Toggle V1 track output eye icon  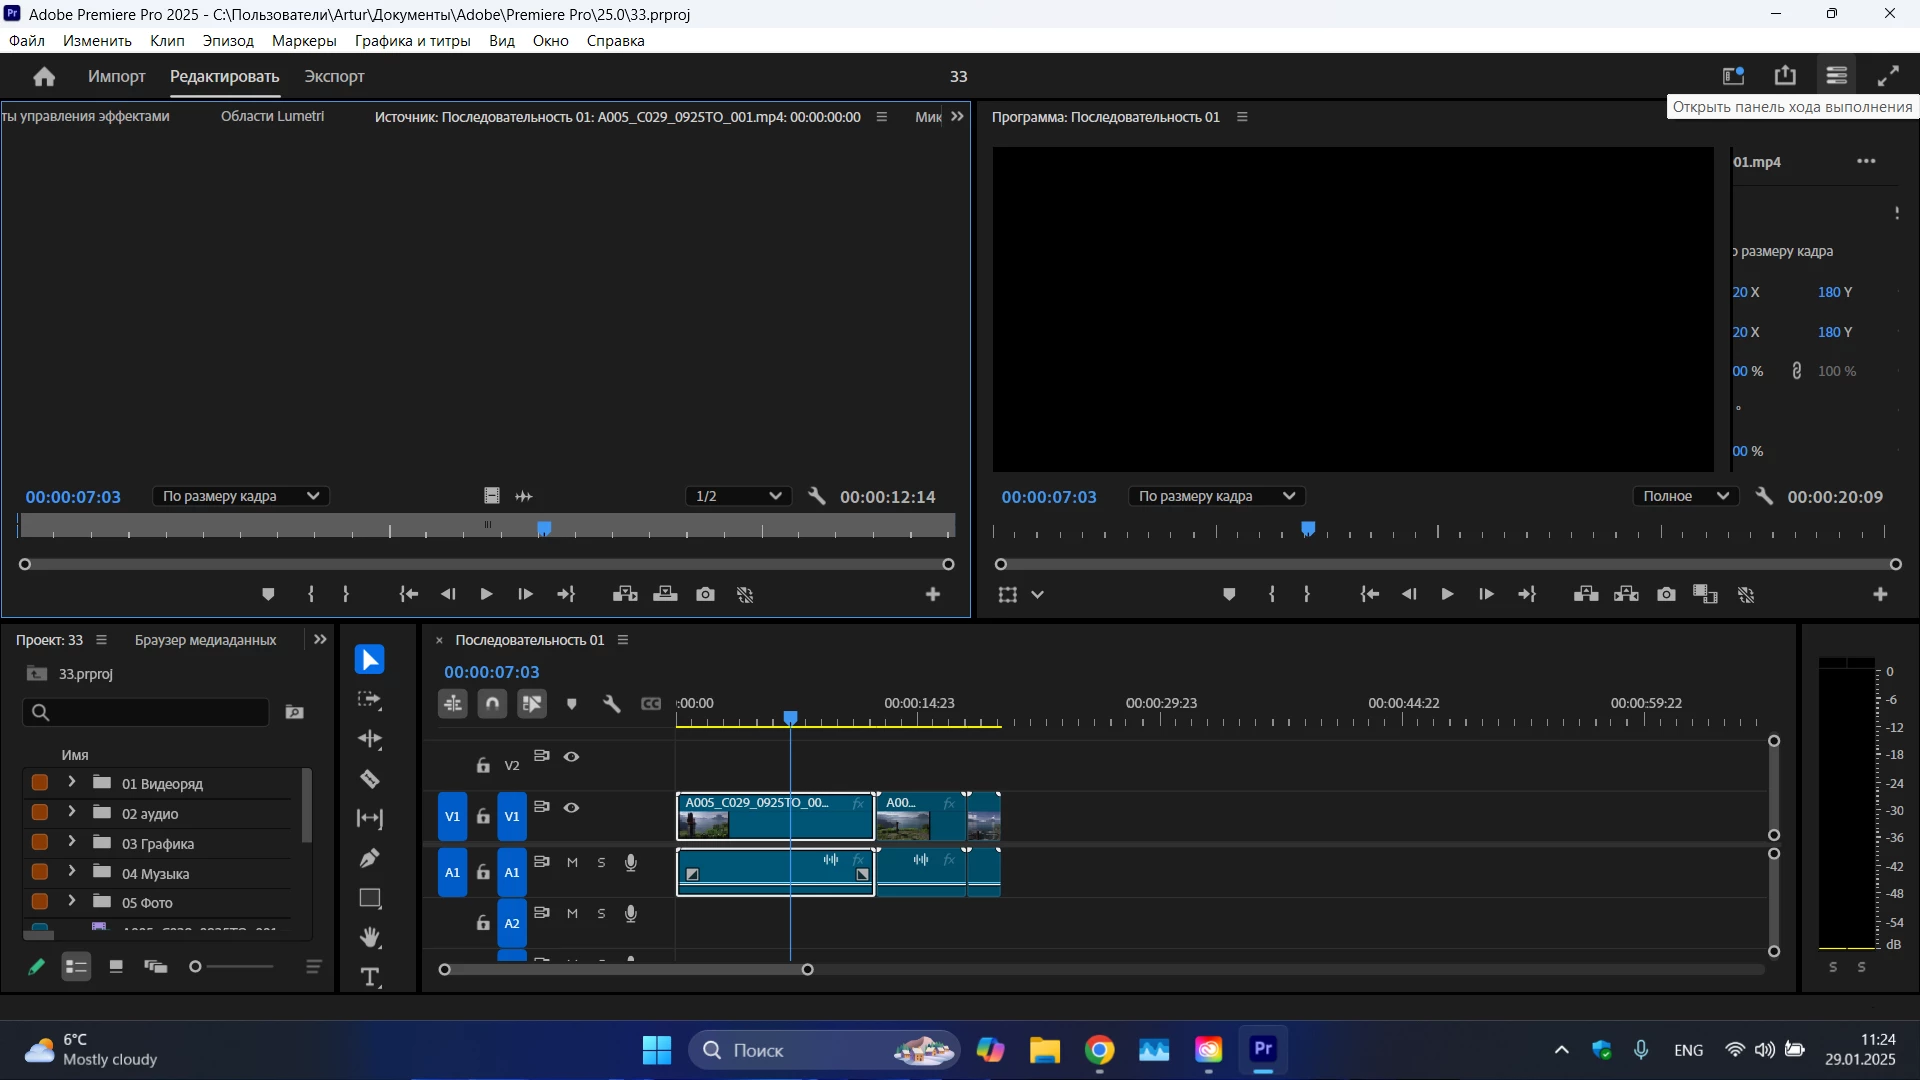571,807
